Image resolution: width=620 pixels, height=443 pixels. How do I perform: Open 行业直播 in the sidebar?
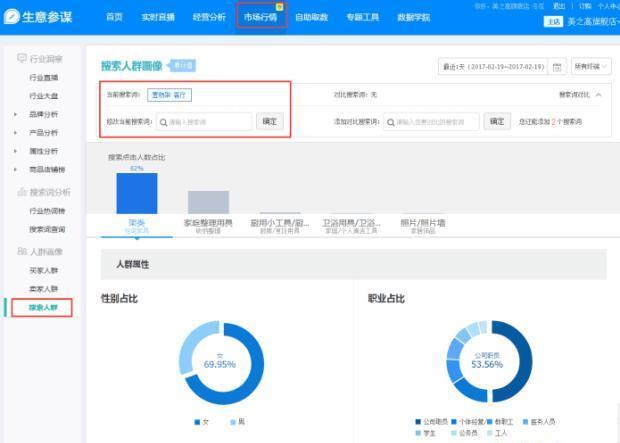coord(43,78)
